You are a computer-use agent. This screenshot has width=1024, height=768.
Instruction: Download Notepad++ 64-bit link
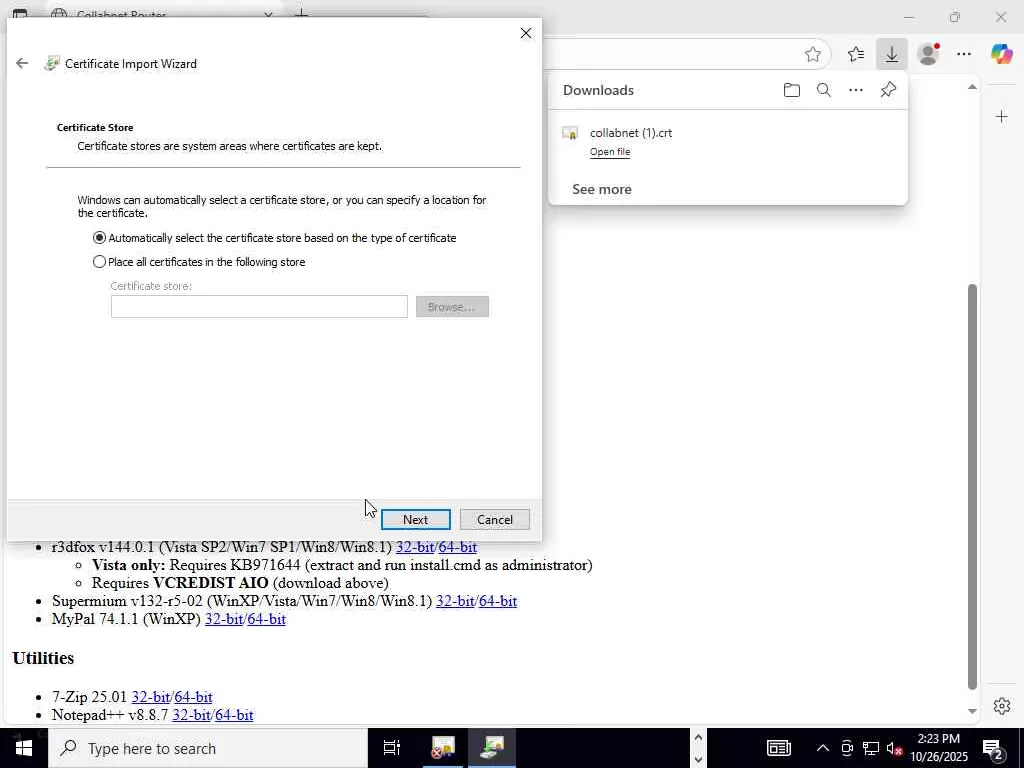point(234,715)
